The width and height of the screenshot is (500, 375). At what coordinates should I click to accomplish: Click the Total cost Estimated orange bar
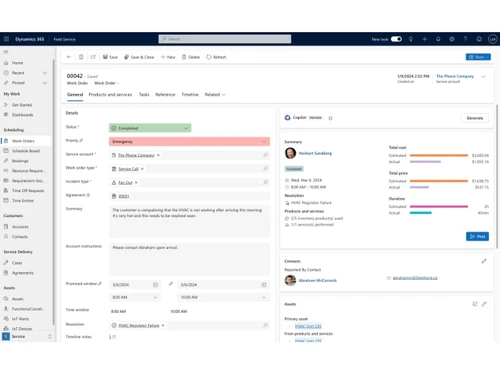point(439,155)
